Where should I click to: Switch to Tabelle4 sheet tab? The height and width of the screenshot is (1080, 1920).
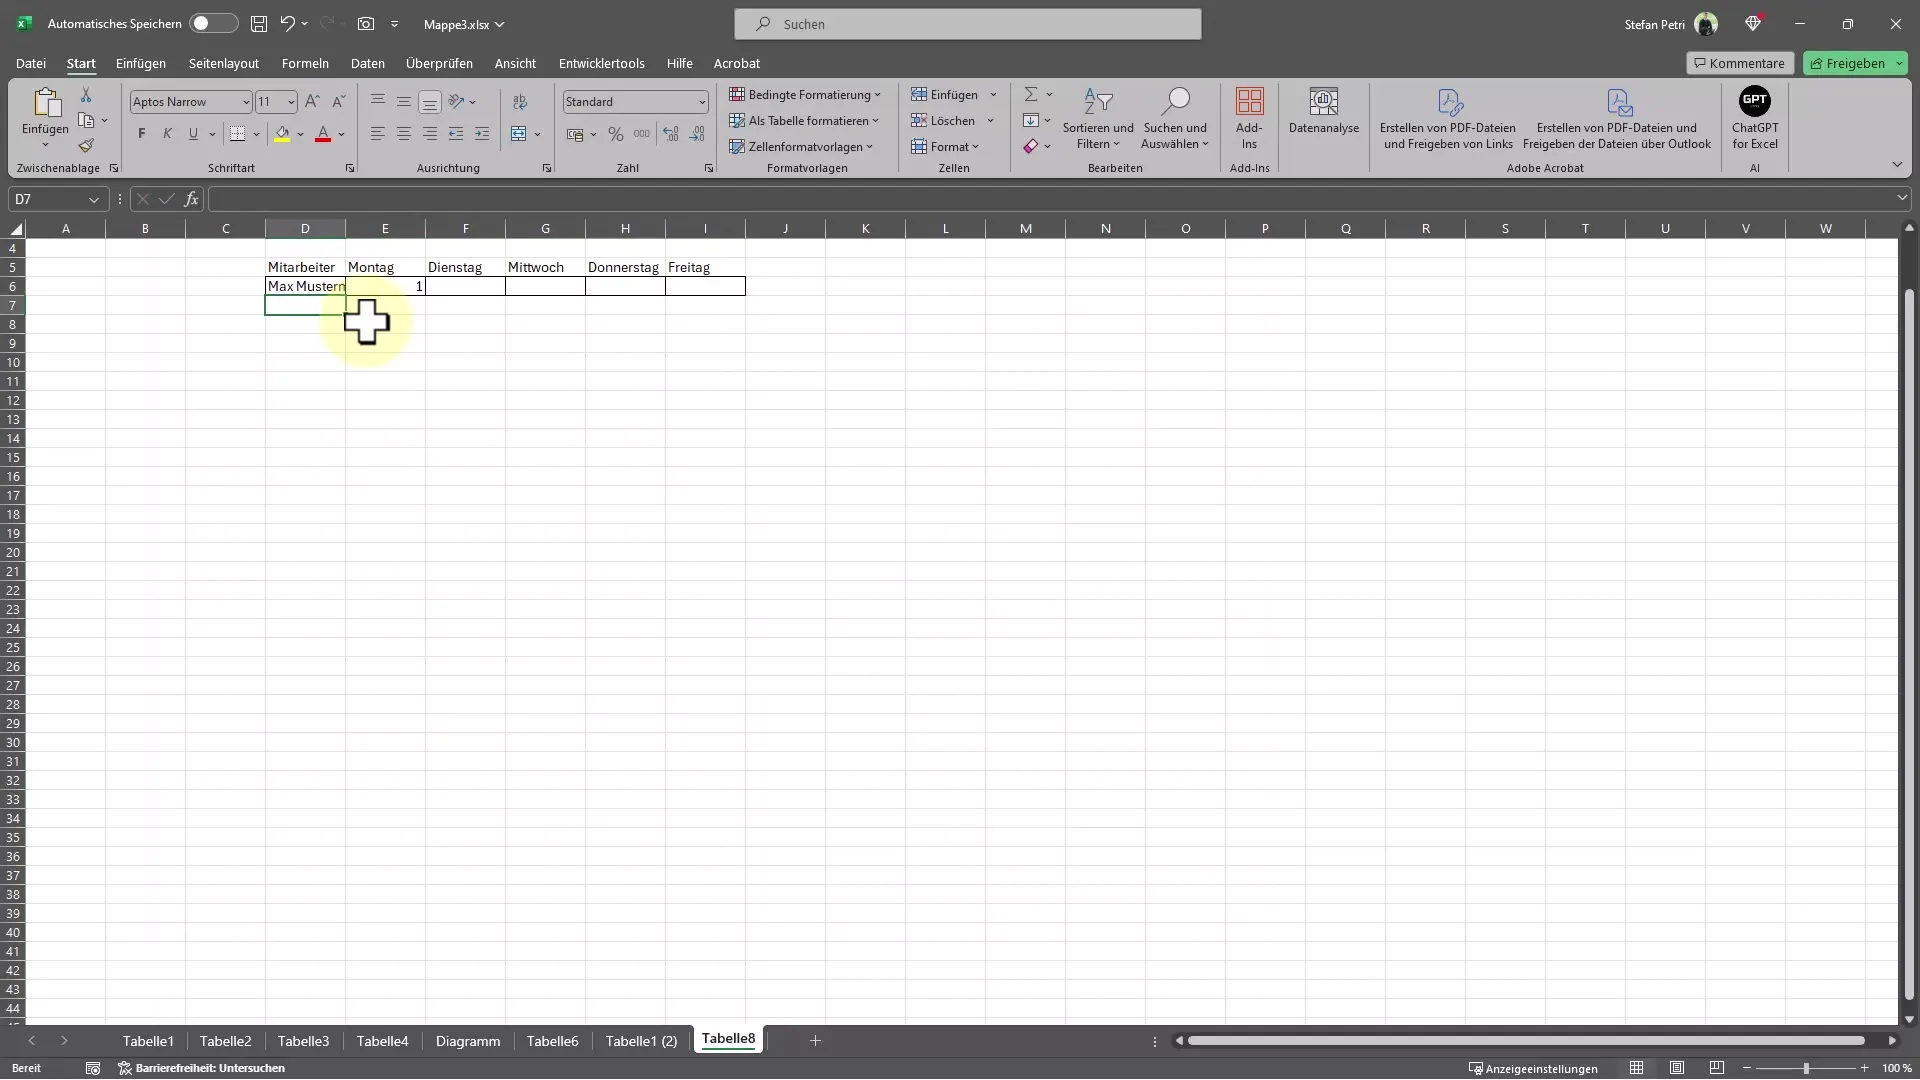pos(382,1040)
